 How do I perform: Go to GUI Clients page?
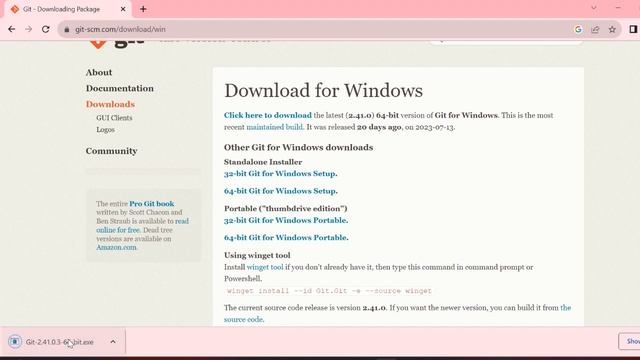click(x=114, y=118)
